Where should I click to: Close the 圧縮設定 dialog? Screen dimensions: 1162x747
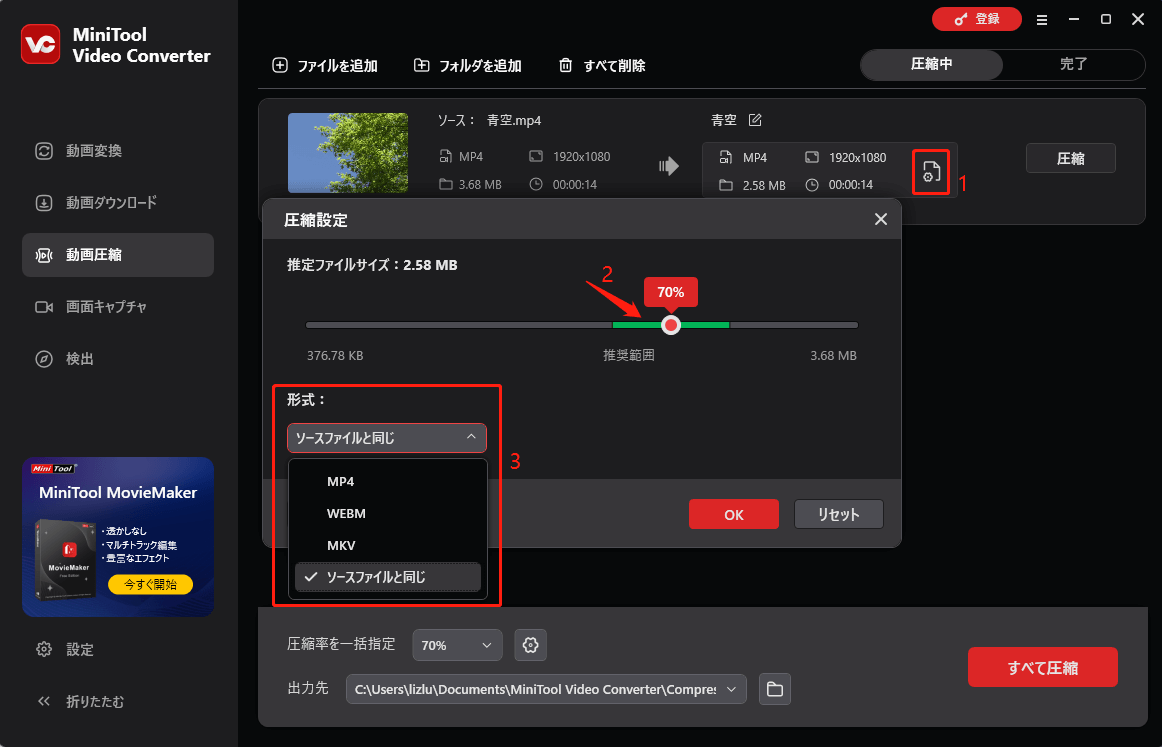tap(880, 219)
